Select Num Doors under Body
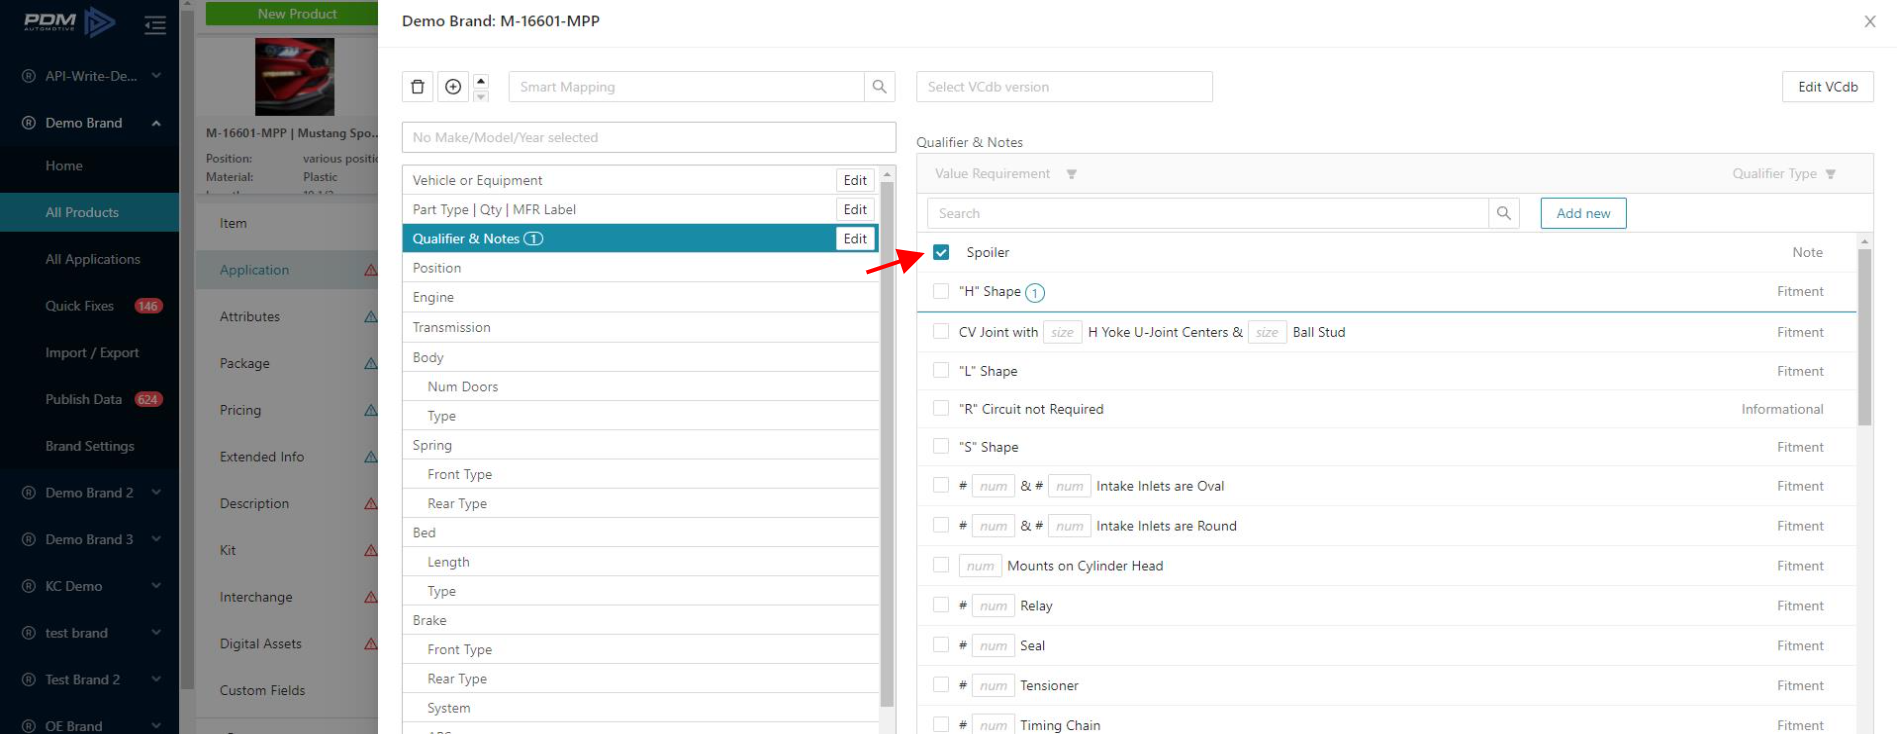This screenshot has height=734, width=1897. click(x=641, y=386)
